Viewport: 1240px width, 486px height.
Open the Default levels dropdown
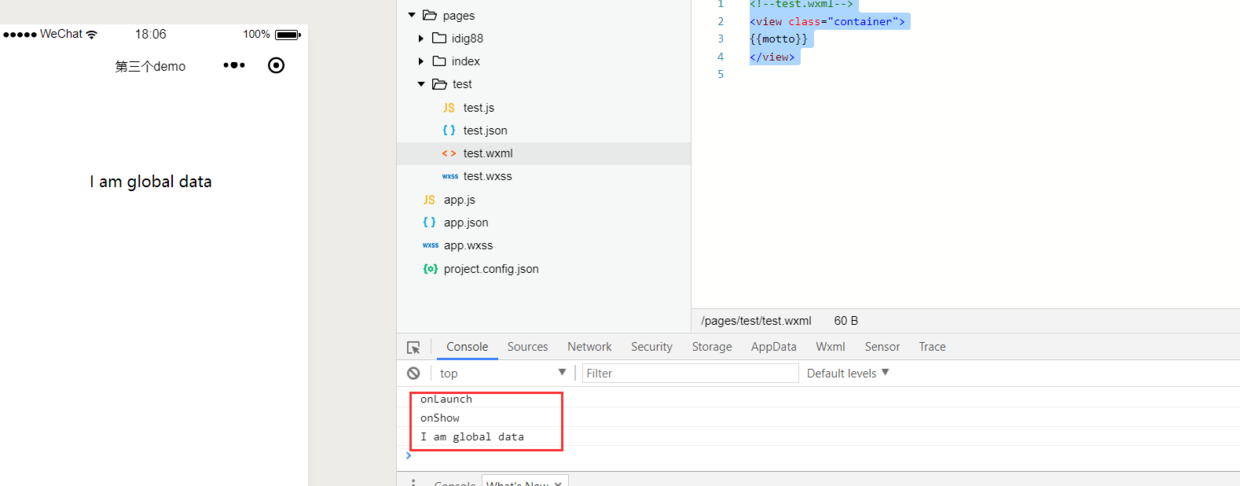848,373
